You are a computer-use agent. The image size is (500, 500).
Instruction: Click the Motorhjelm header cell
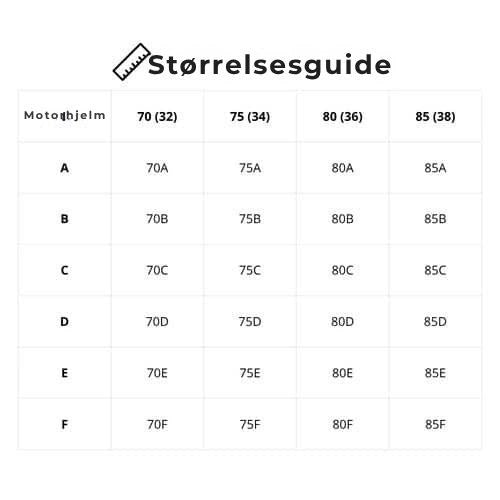65,116
